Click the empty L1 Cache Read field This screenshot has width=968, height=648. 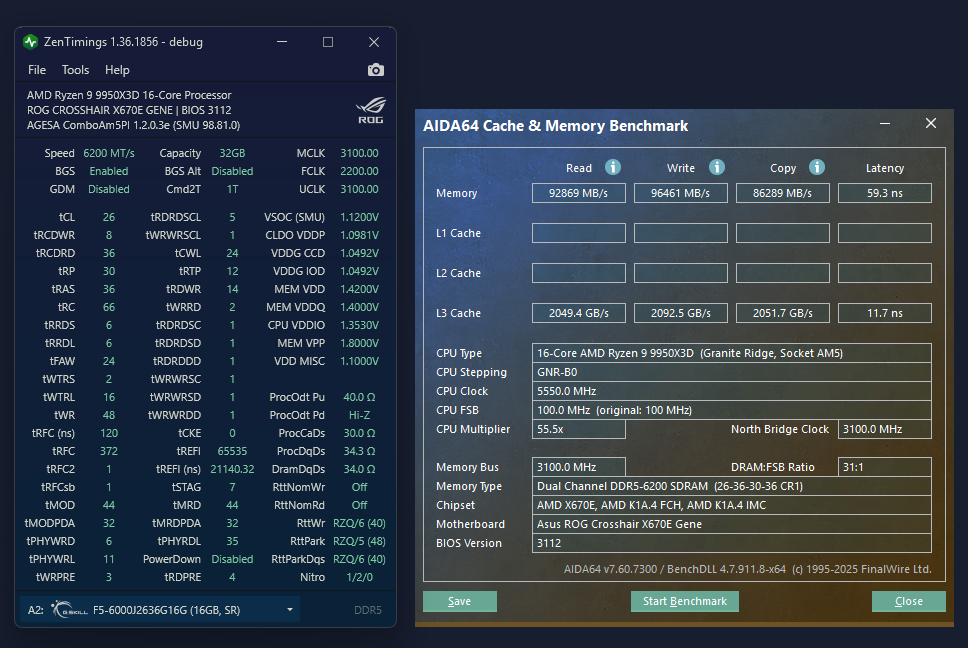578,233
